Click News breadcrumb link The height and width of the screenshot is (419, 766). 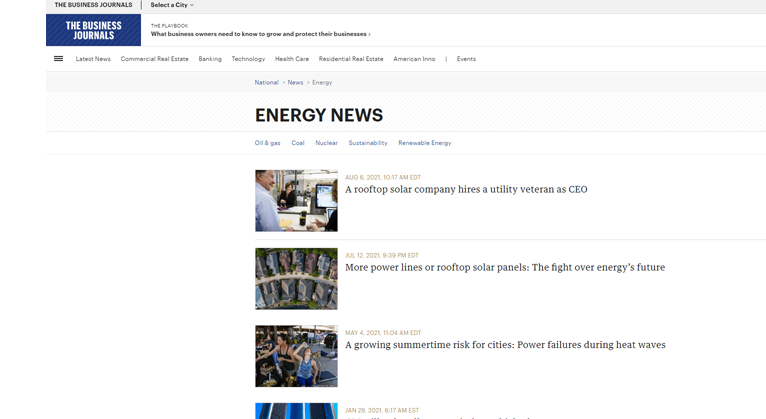coord(295,83)
